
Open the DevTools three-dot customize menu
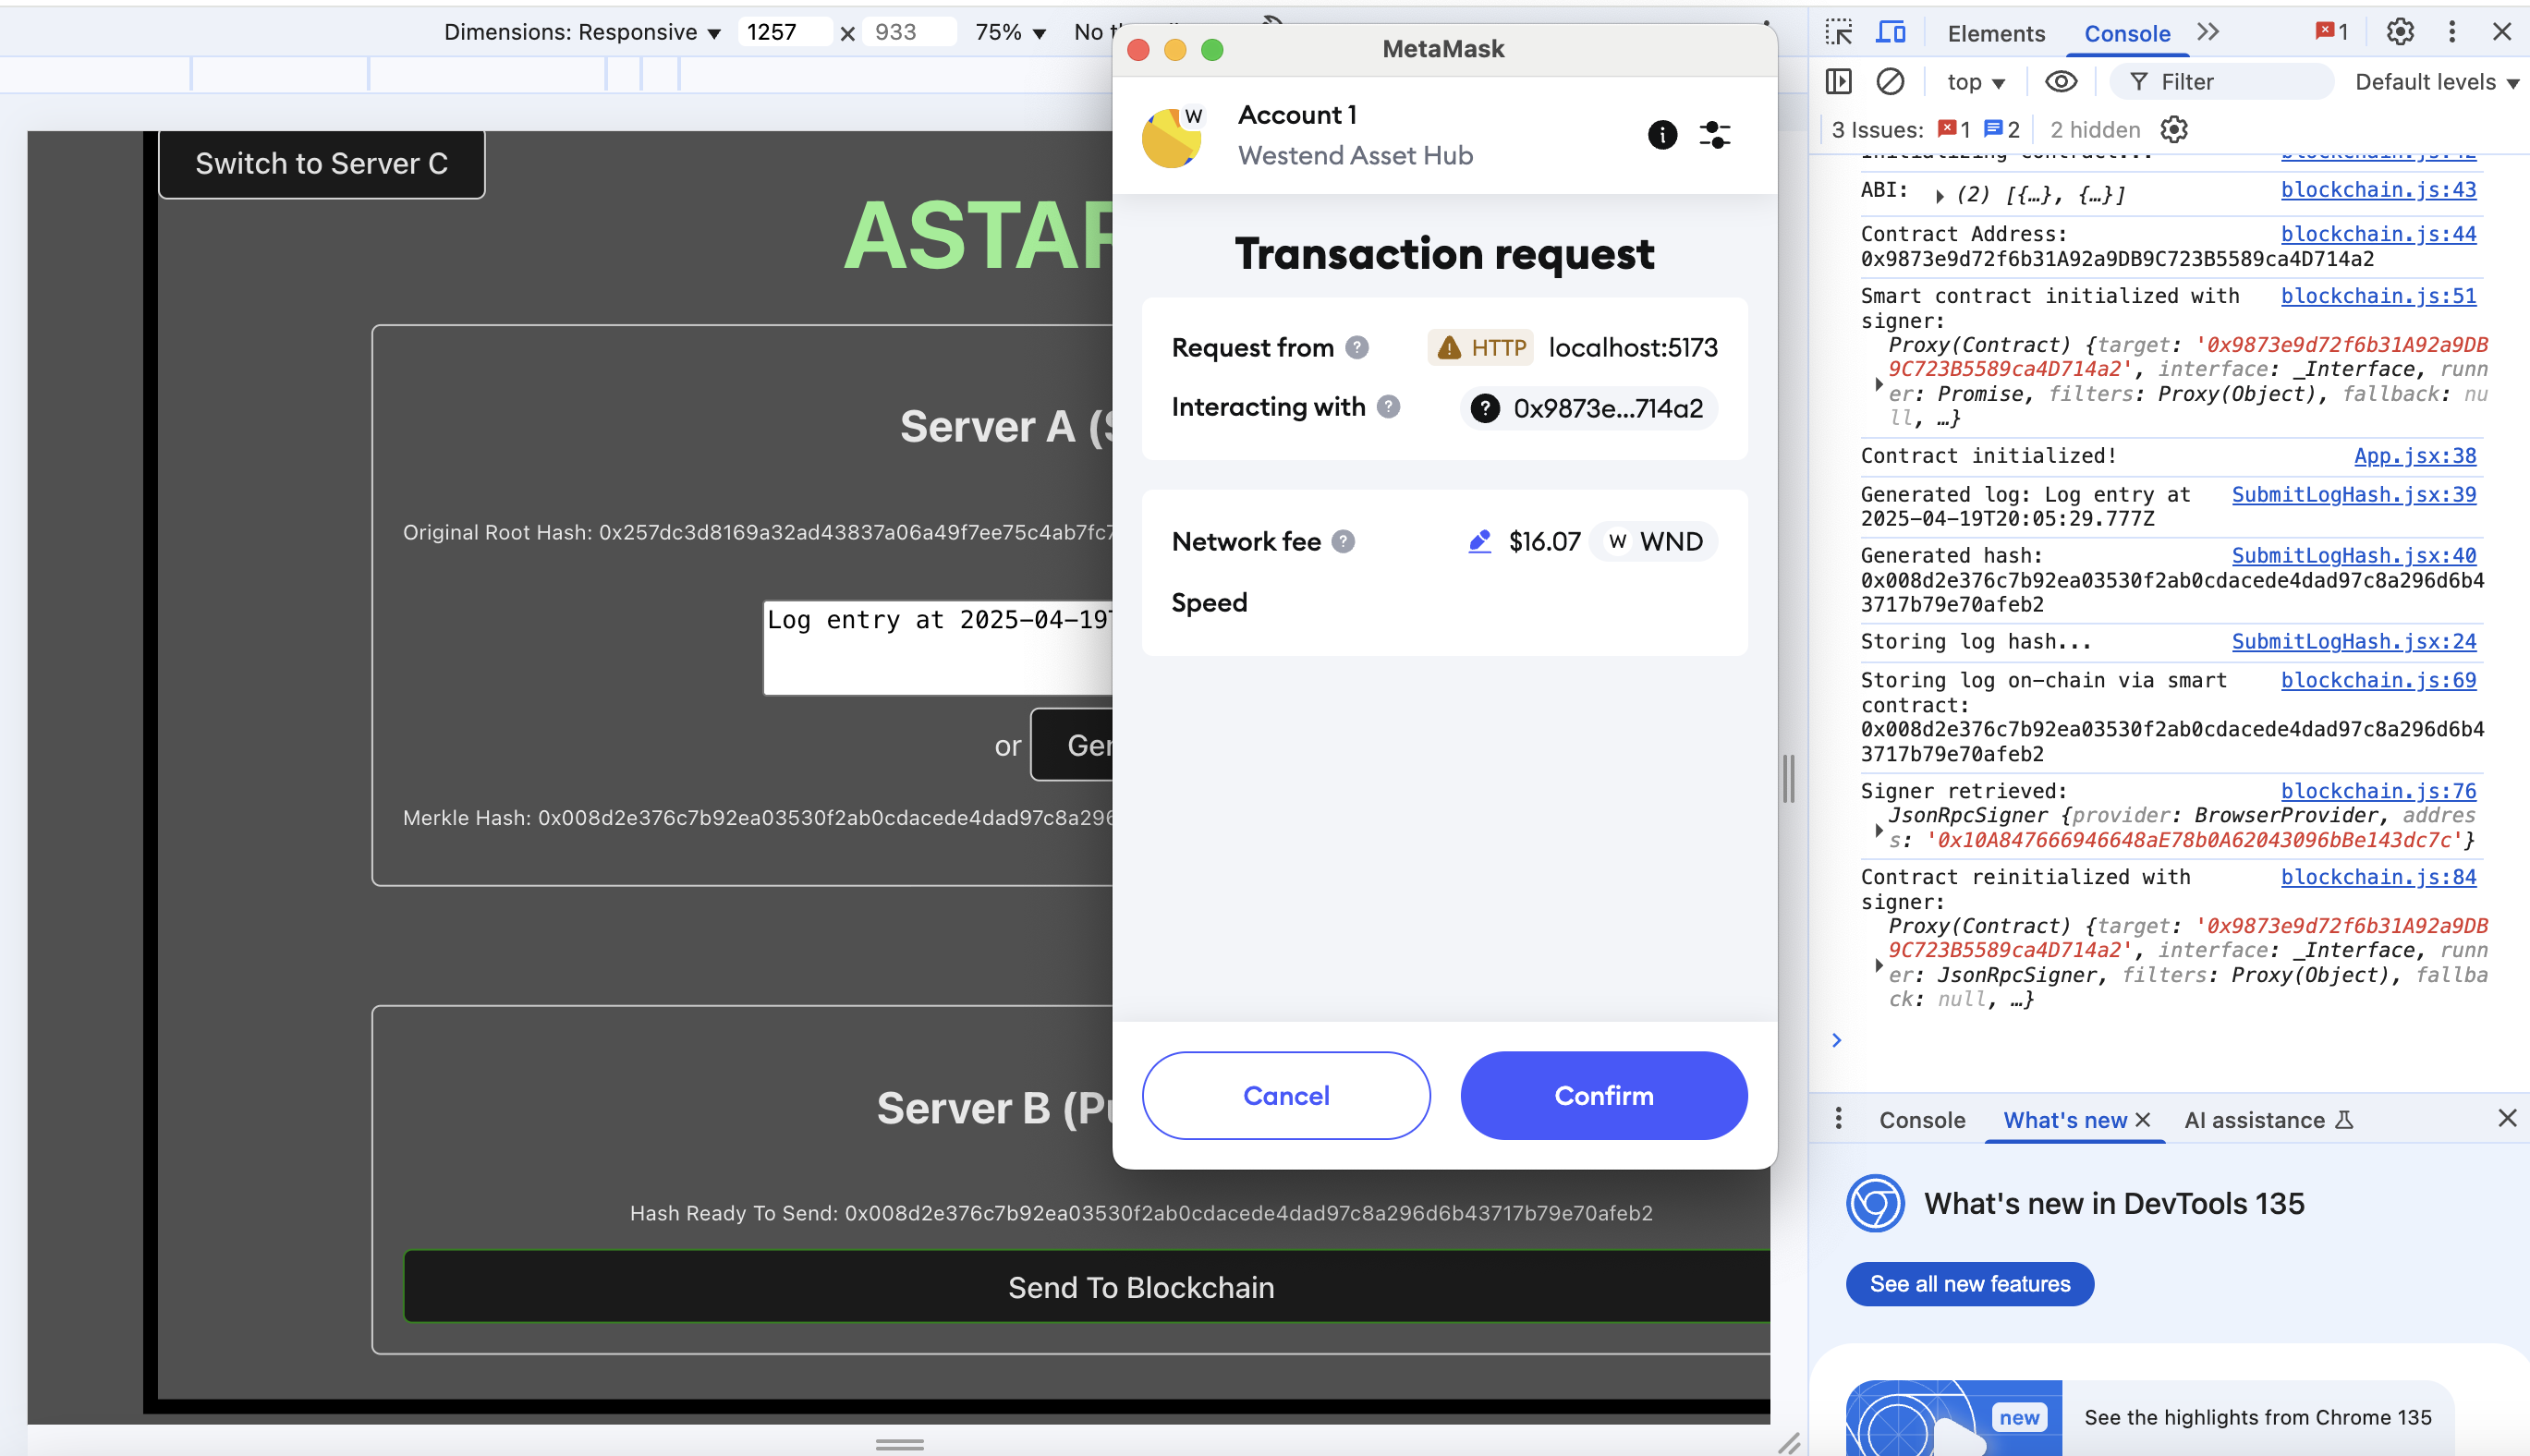tap(2451, 32)
